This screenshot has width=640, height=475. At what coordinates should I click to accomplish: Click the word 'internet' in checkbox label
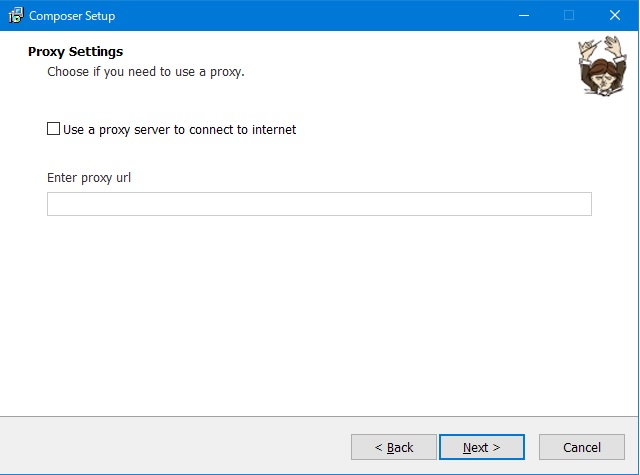click(x=272, y=129)
